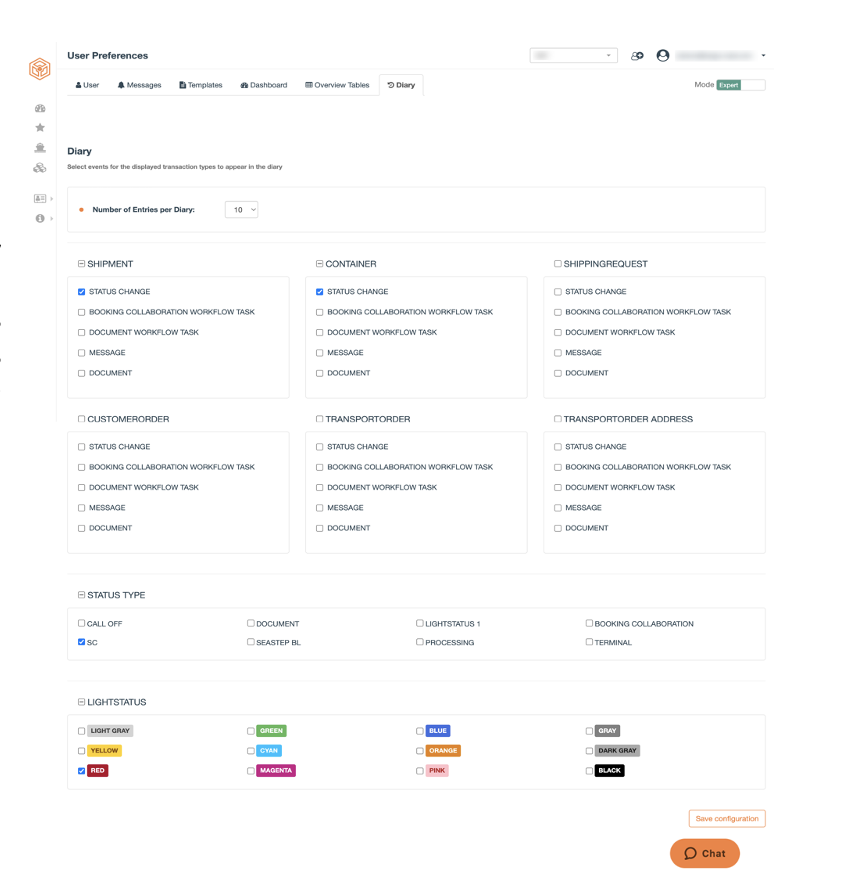This screenshot has width=848, height=882.
Task: Open the contact card sidebar icon
Action: 40,198
